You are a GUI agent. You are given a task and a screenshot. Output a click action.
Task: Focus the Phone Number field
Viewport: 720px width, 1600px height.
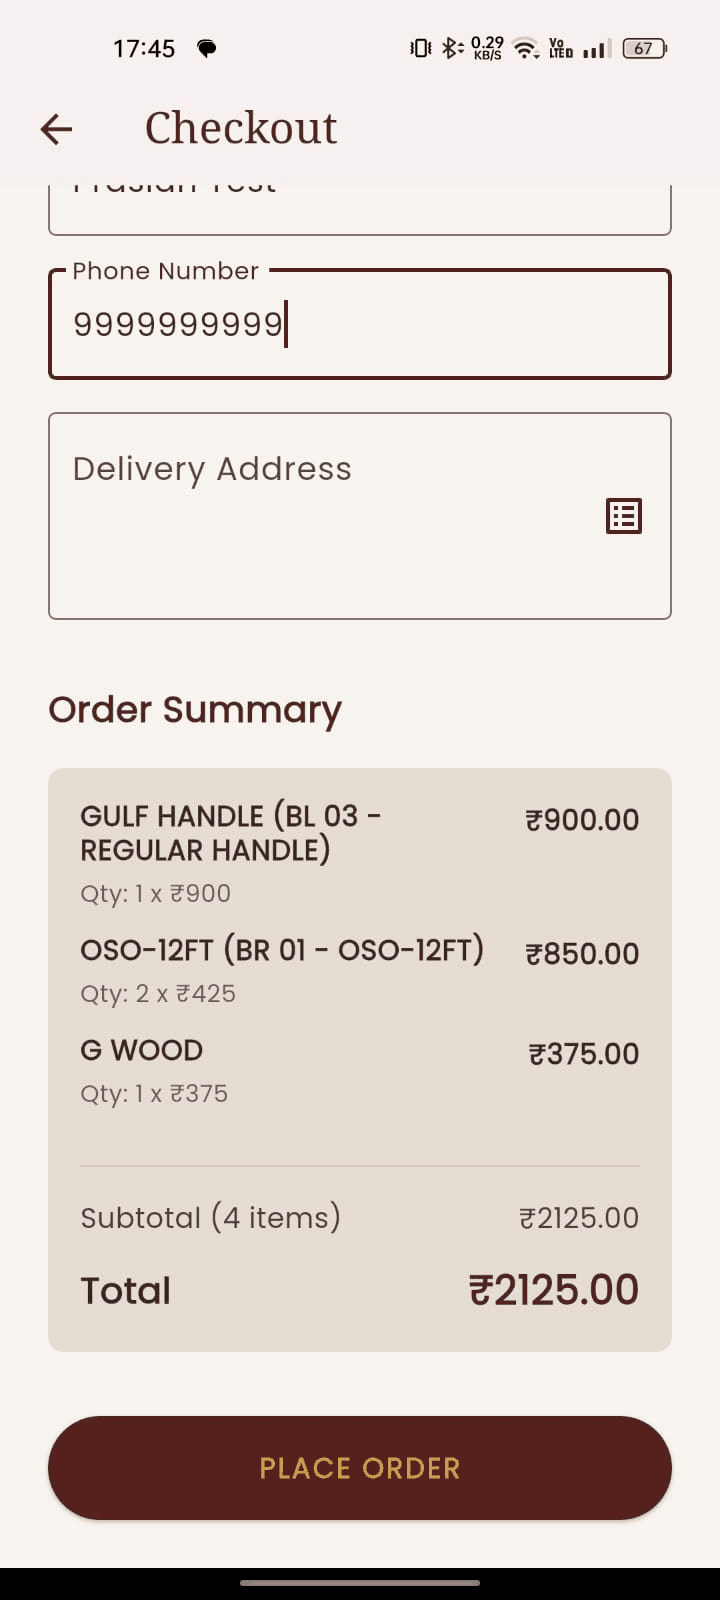pyautogui.click(x=360, y=324)
